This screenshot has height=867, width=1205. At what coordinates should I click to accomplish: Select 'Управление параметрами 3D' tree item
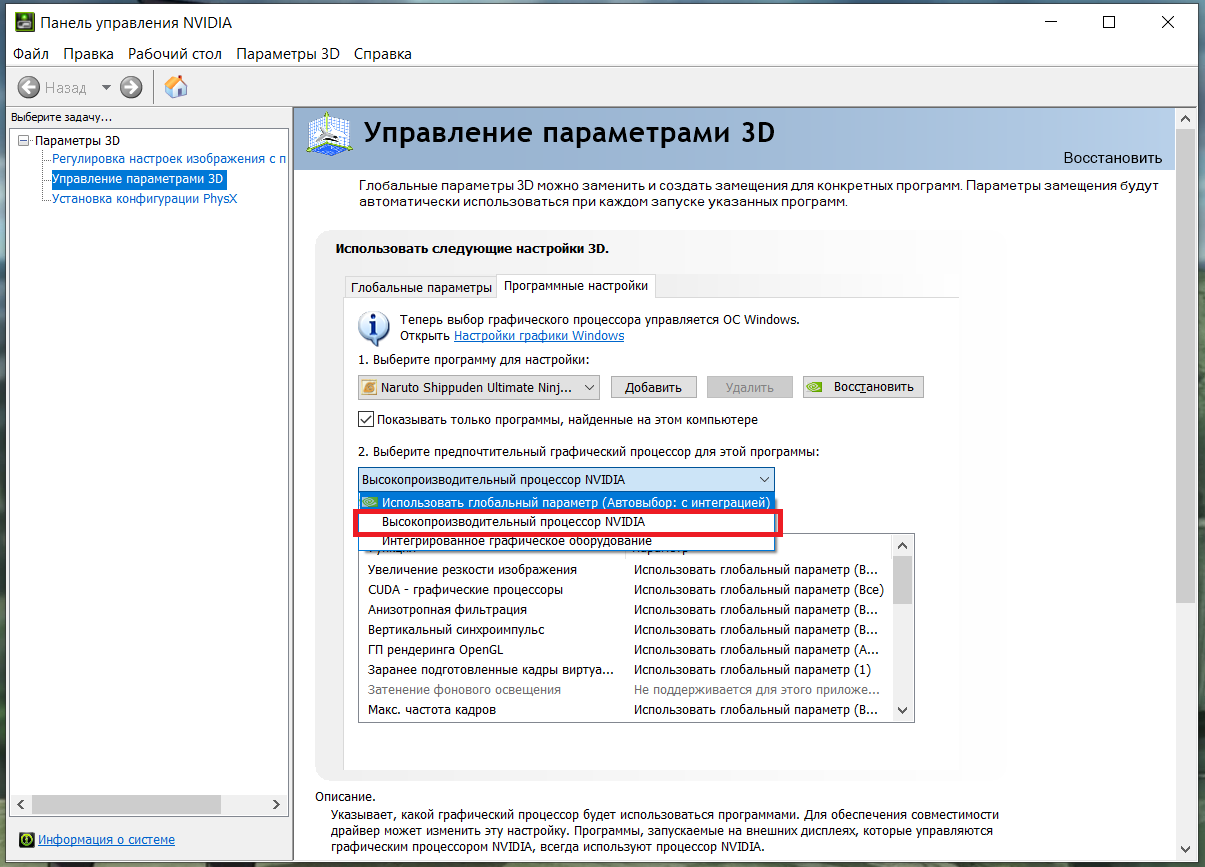[139, 179]
